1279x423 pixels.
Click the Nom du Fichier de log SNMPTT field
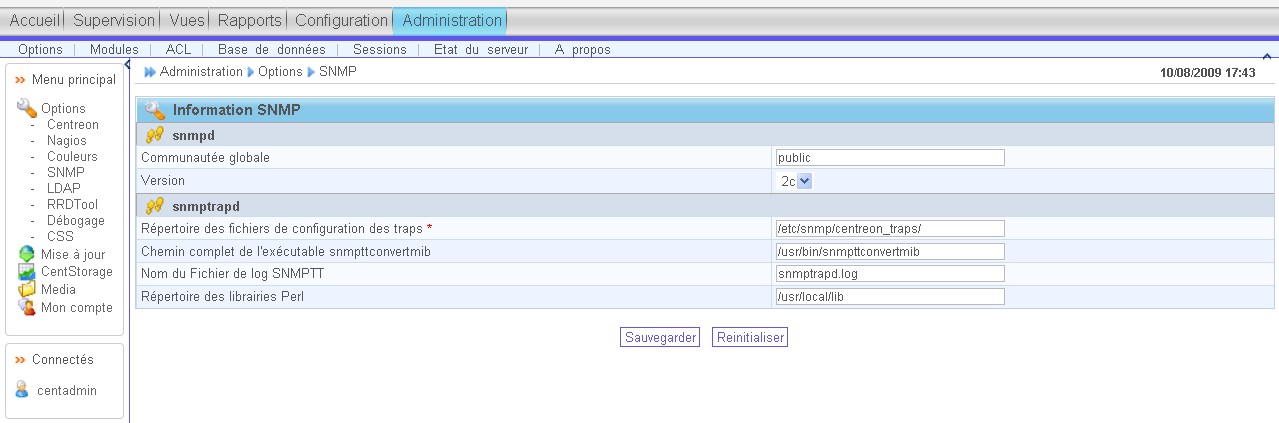tap(889, 274)
